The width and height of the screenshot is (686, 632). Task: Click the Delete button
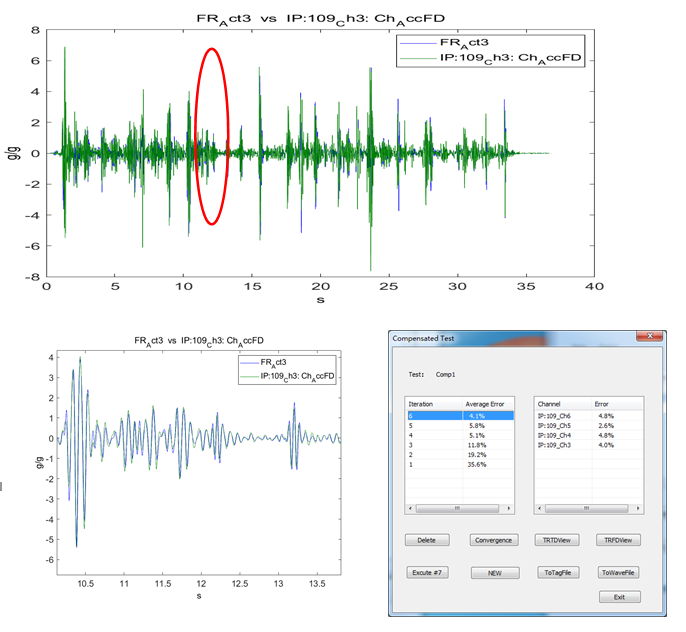coord(426,540)
